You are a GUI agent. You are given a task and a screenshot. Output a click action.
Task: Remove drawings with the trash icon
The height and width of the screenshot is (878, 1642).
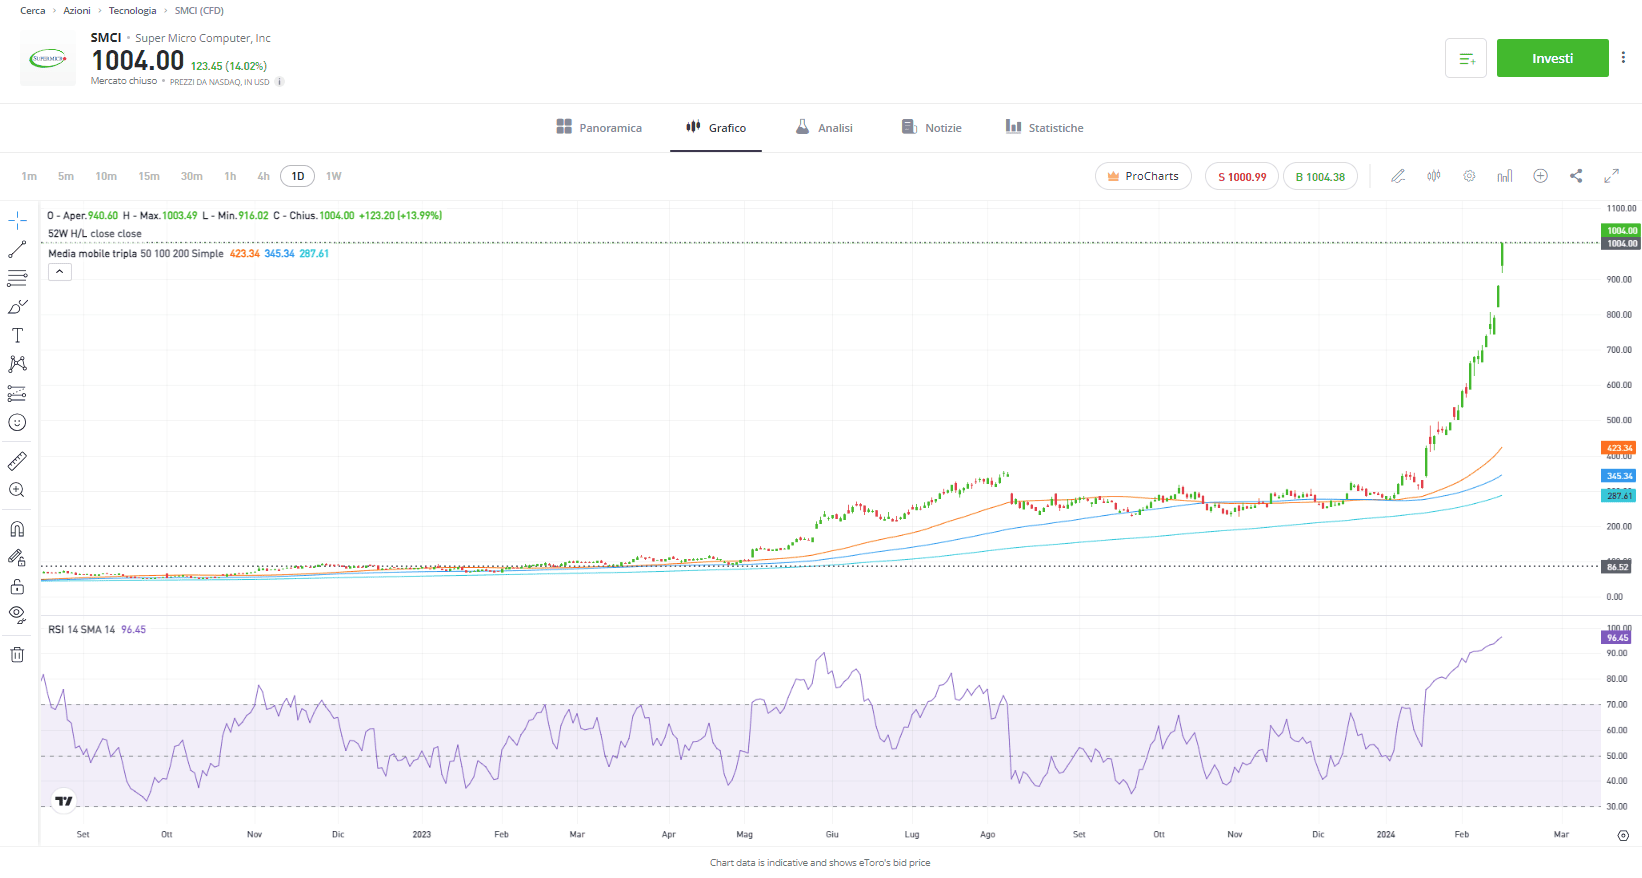17,655
